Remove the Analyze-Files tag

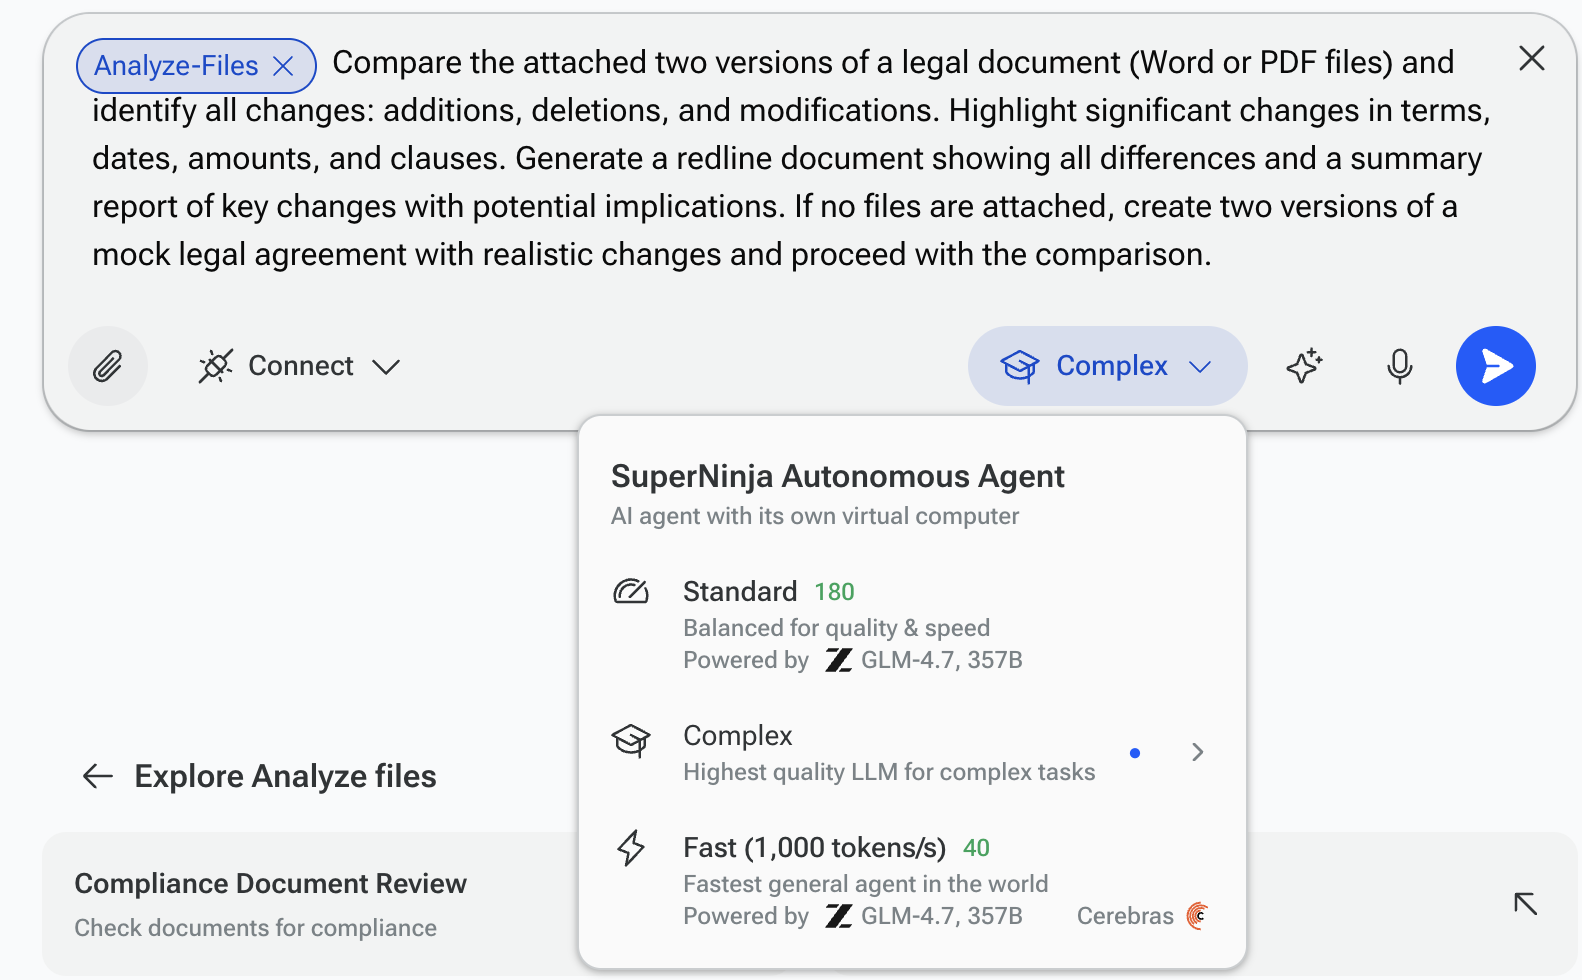[284, 66]
